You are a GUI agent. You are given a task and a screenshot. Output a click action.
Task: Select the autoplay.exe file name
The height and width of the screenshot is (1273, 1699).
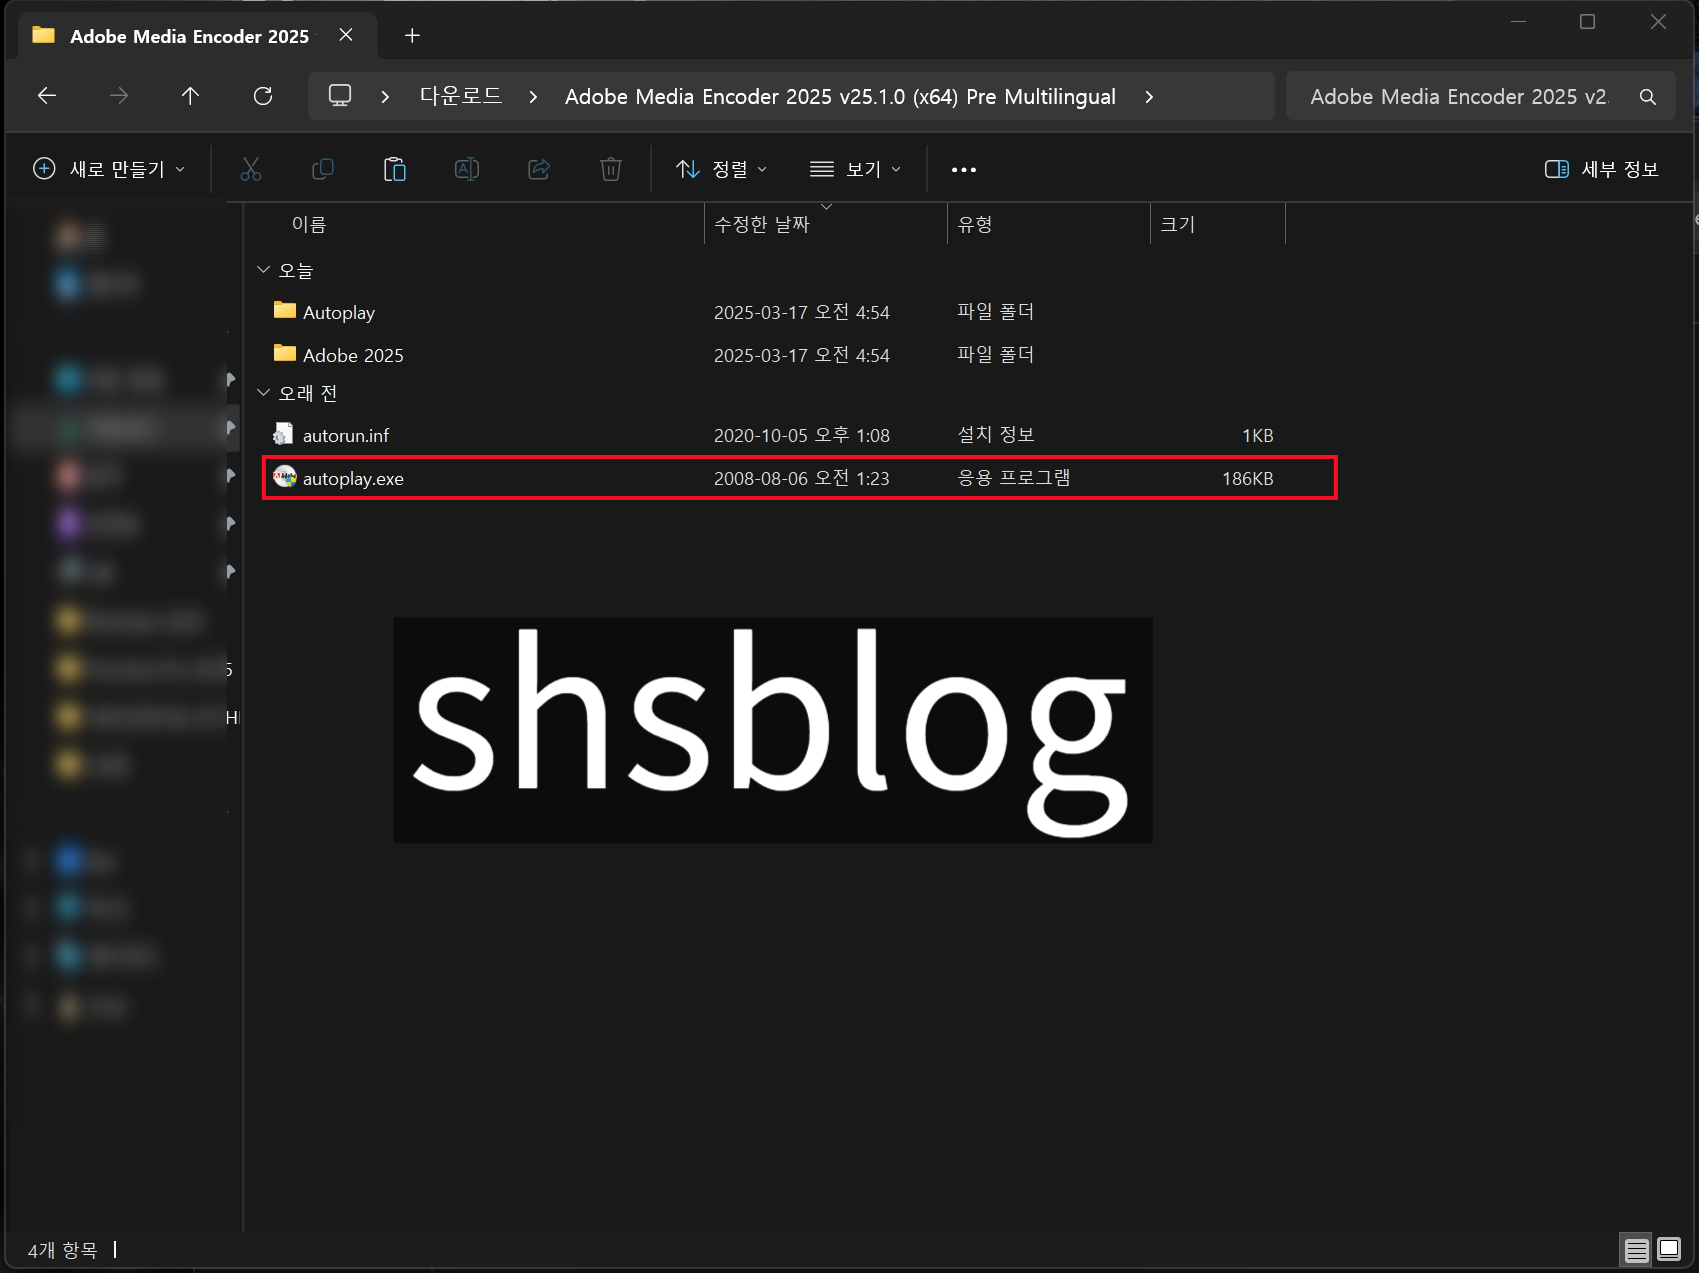[353, 479]
